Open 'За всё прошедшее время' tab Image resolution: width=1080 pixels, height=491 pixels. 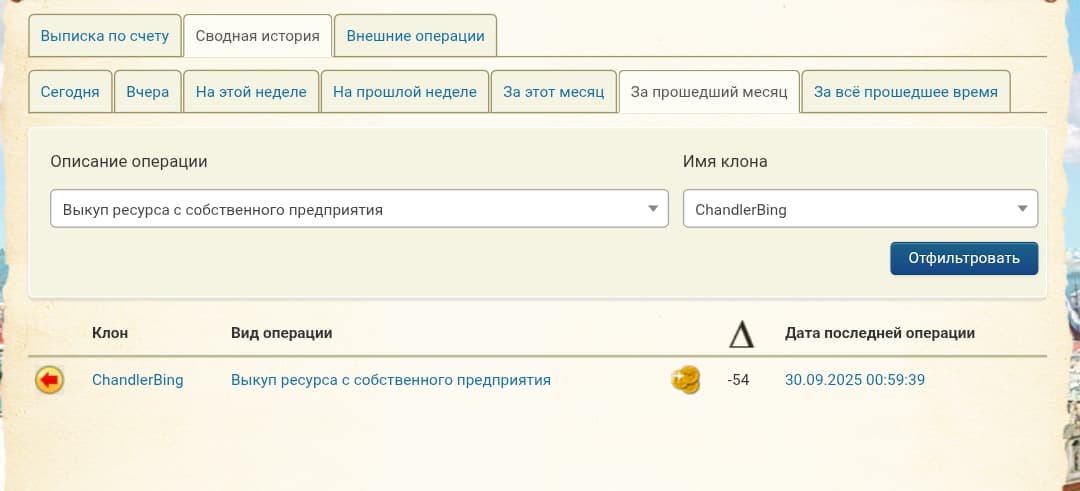click(x=906, y=92)
